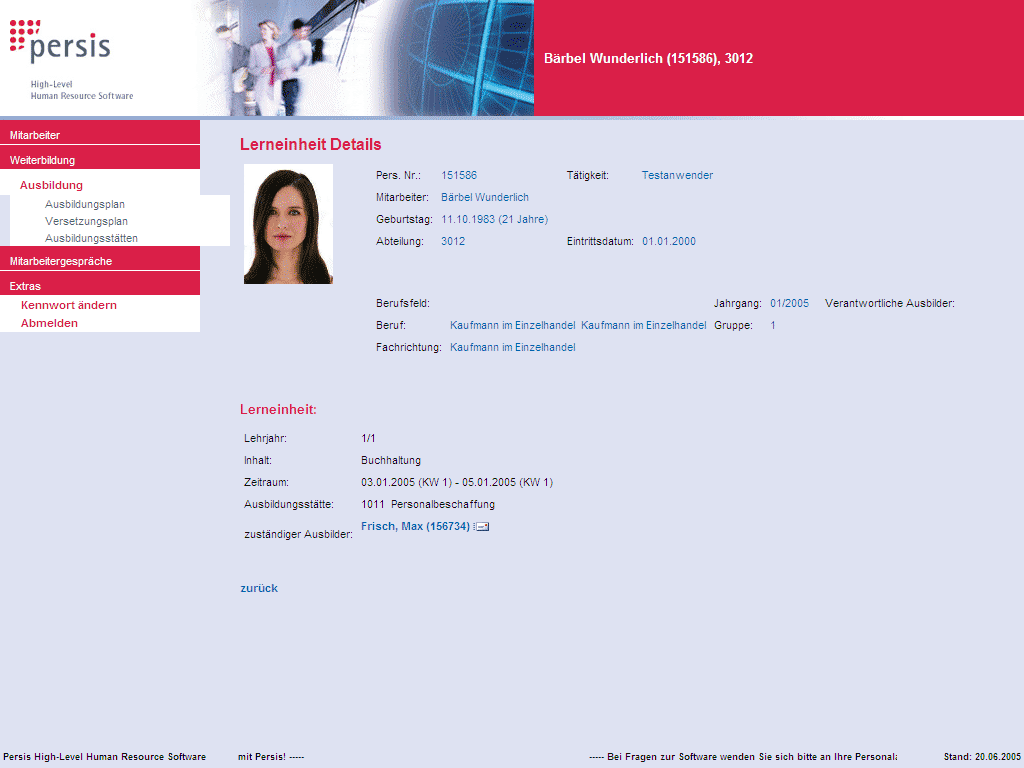
Task: Expand the Extras menu section
Action: coord(25,286)
